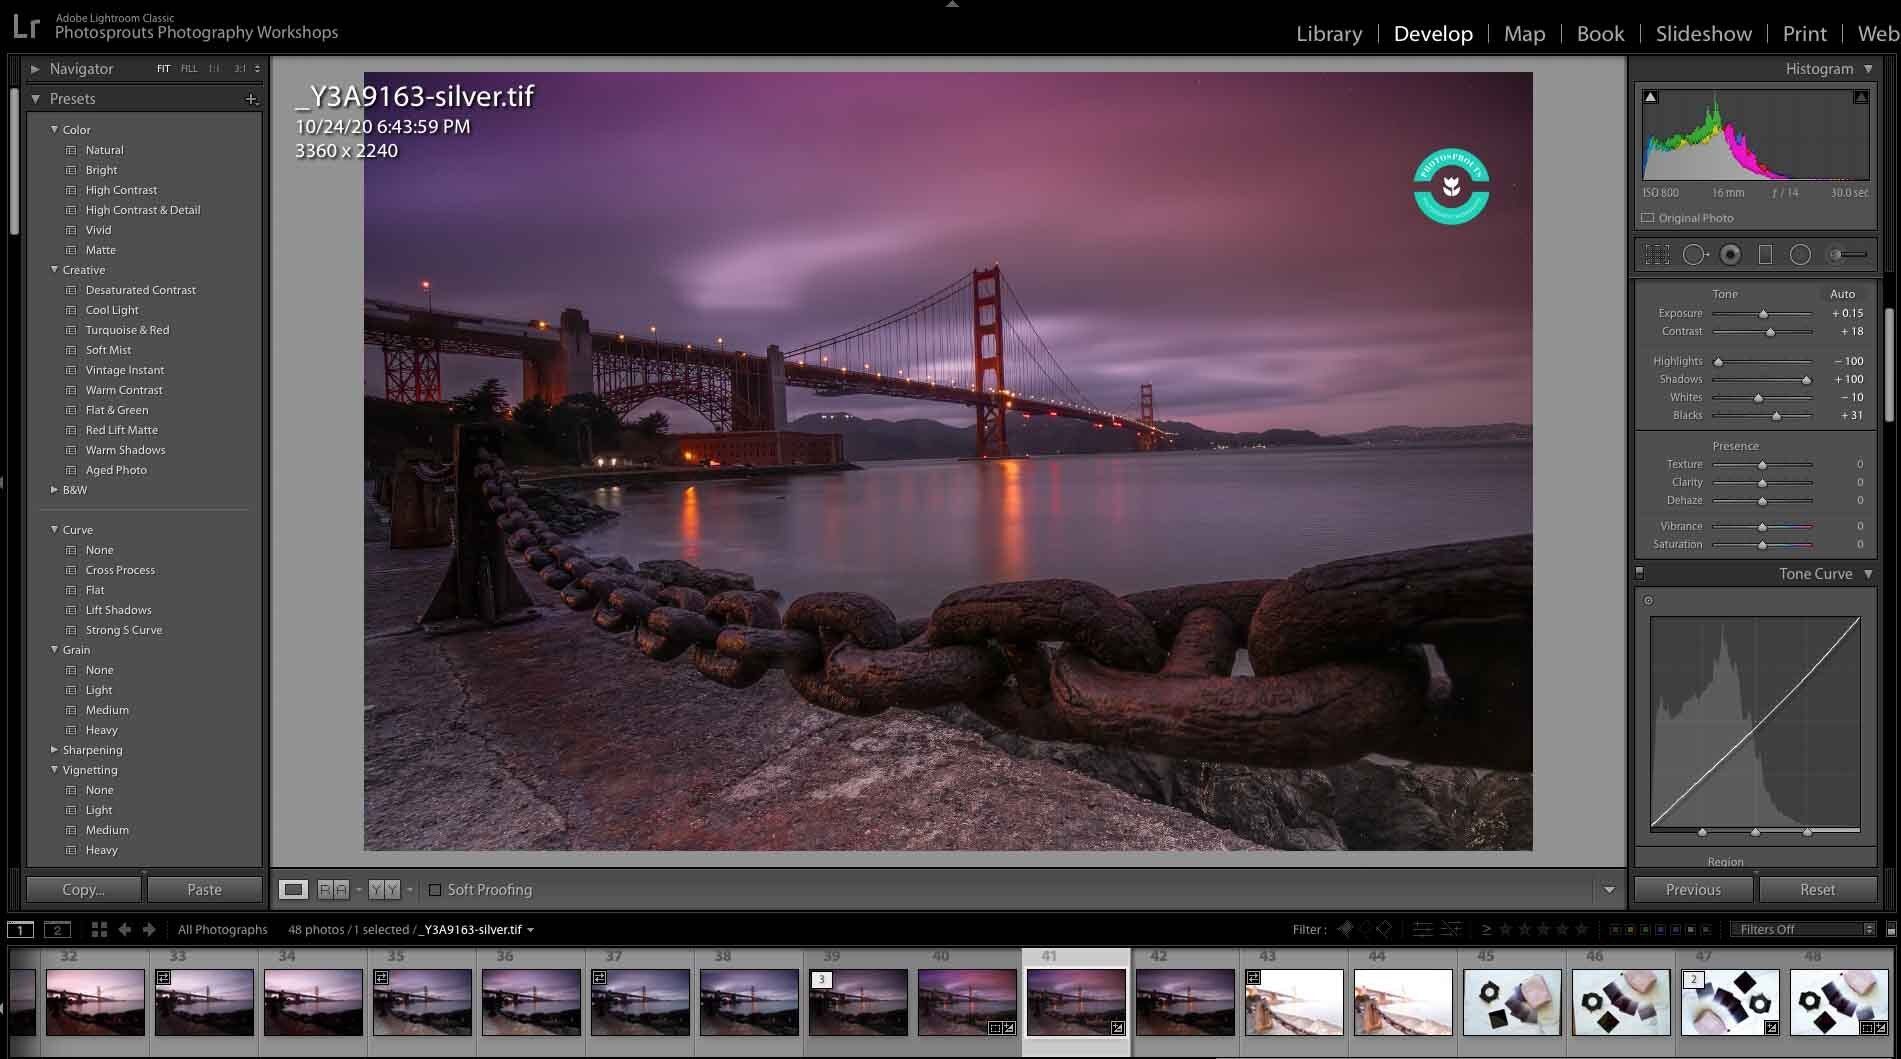Toggle the Tone Curve panel switch

(1639, 573)
